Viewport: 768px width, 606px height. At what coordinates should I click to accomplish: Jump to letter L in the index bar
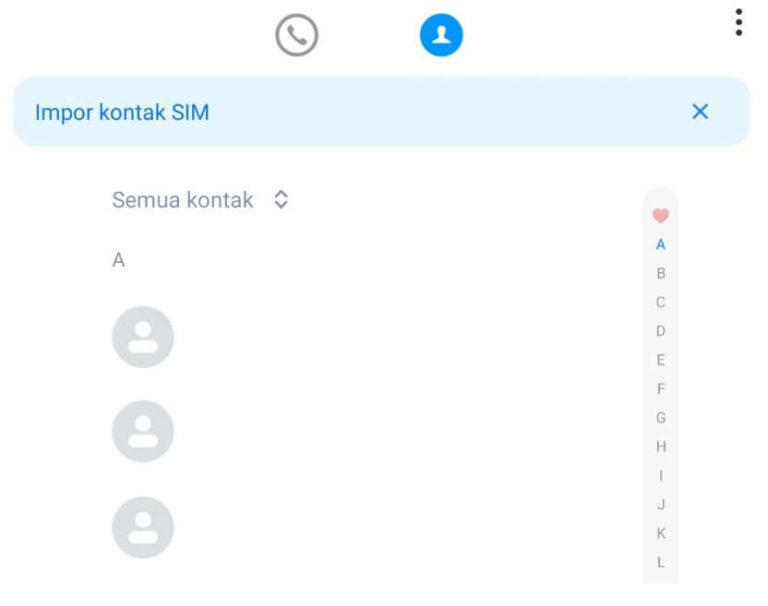click(x=661, y=562)
